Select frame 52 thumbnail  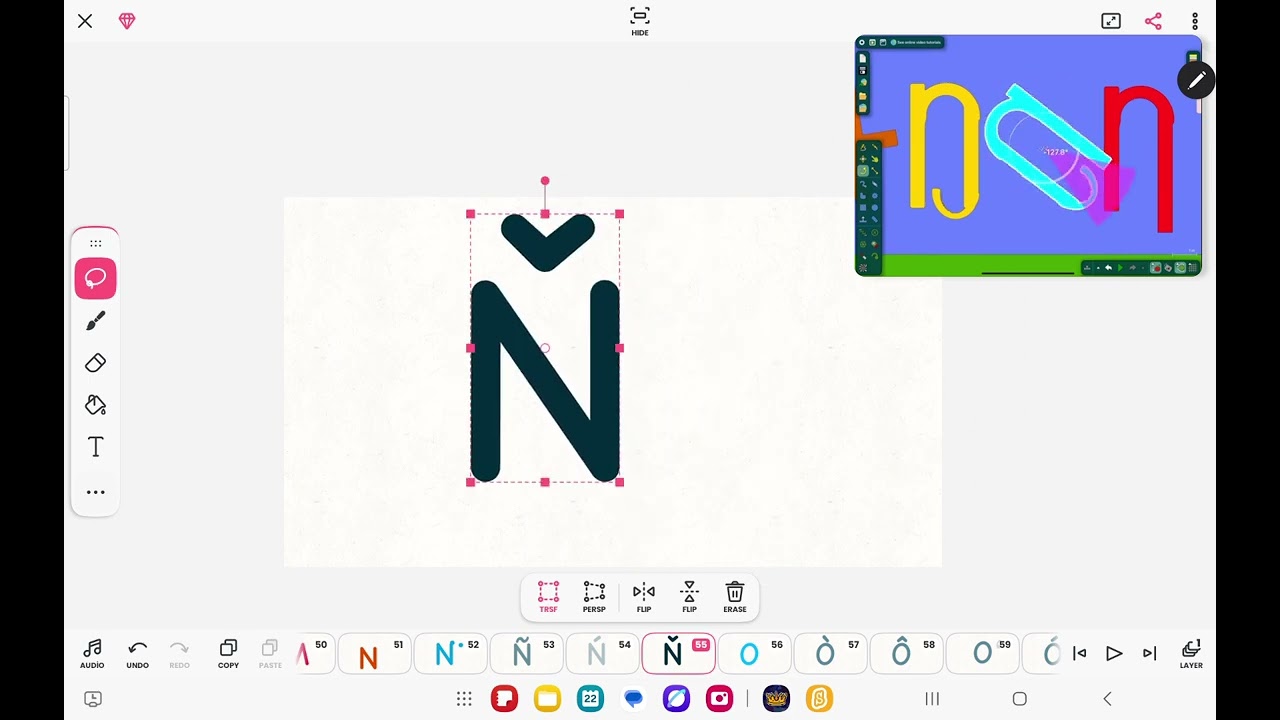[450, 654]
